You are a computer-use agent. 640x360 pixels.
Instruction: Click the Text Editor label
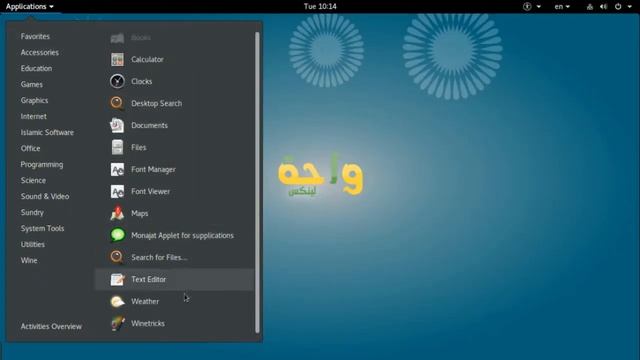[x=149, y=280]
